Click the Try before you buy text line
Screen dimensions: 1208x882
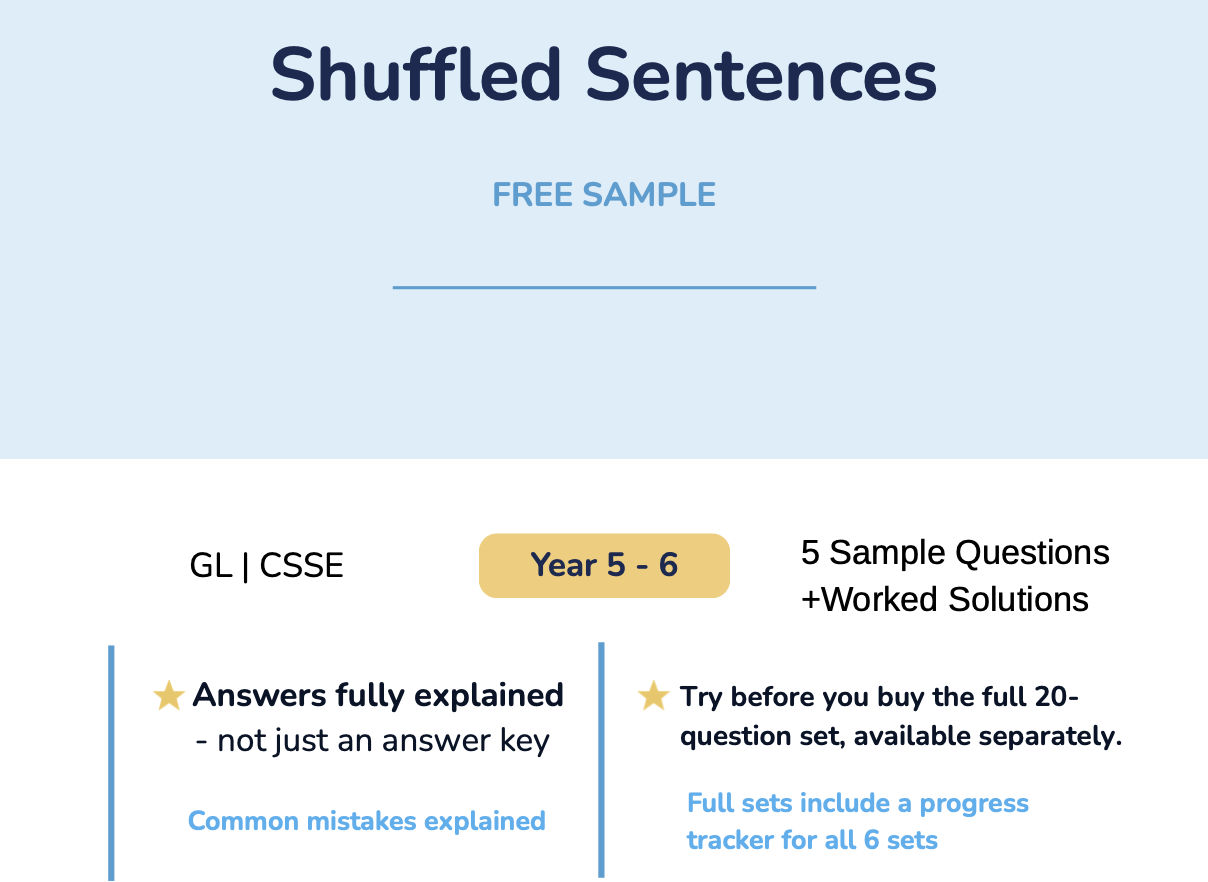pos(879,697)
